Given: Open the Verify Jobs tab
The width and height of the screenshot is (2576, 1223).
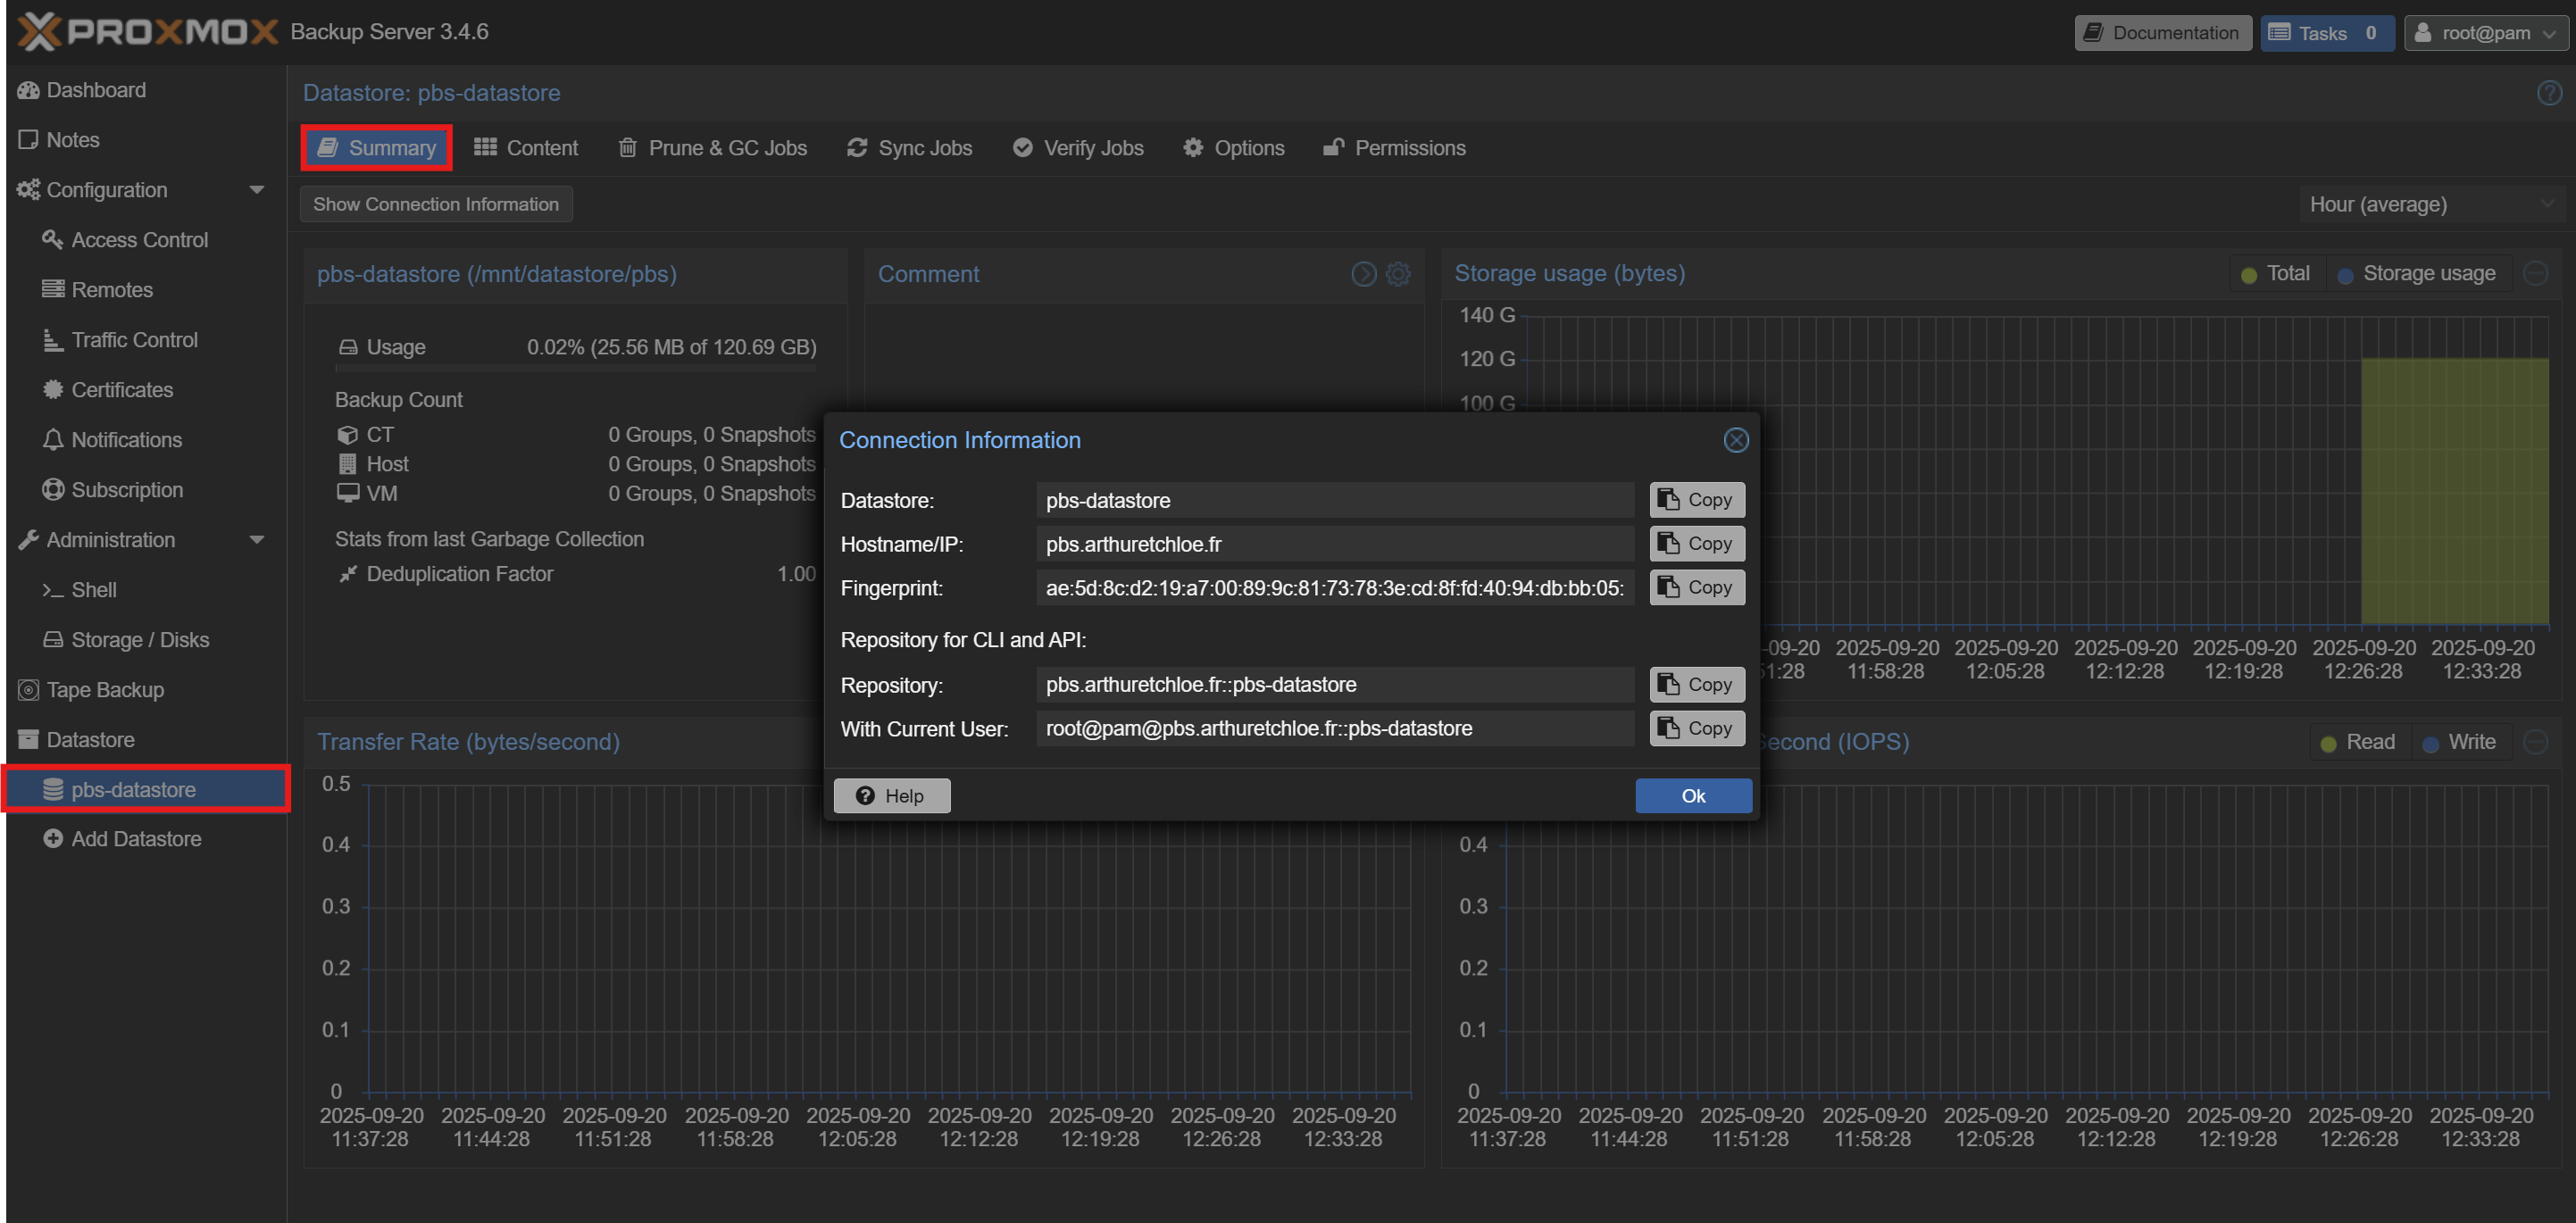Looking at the screenshot, I should click(1078, 148).
